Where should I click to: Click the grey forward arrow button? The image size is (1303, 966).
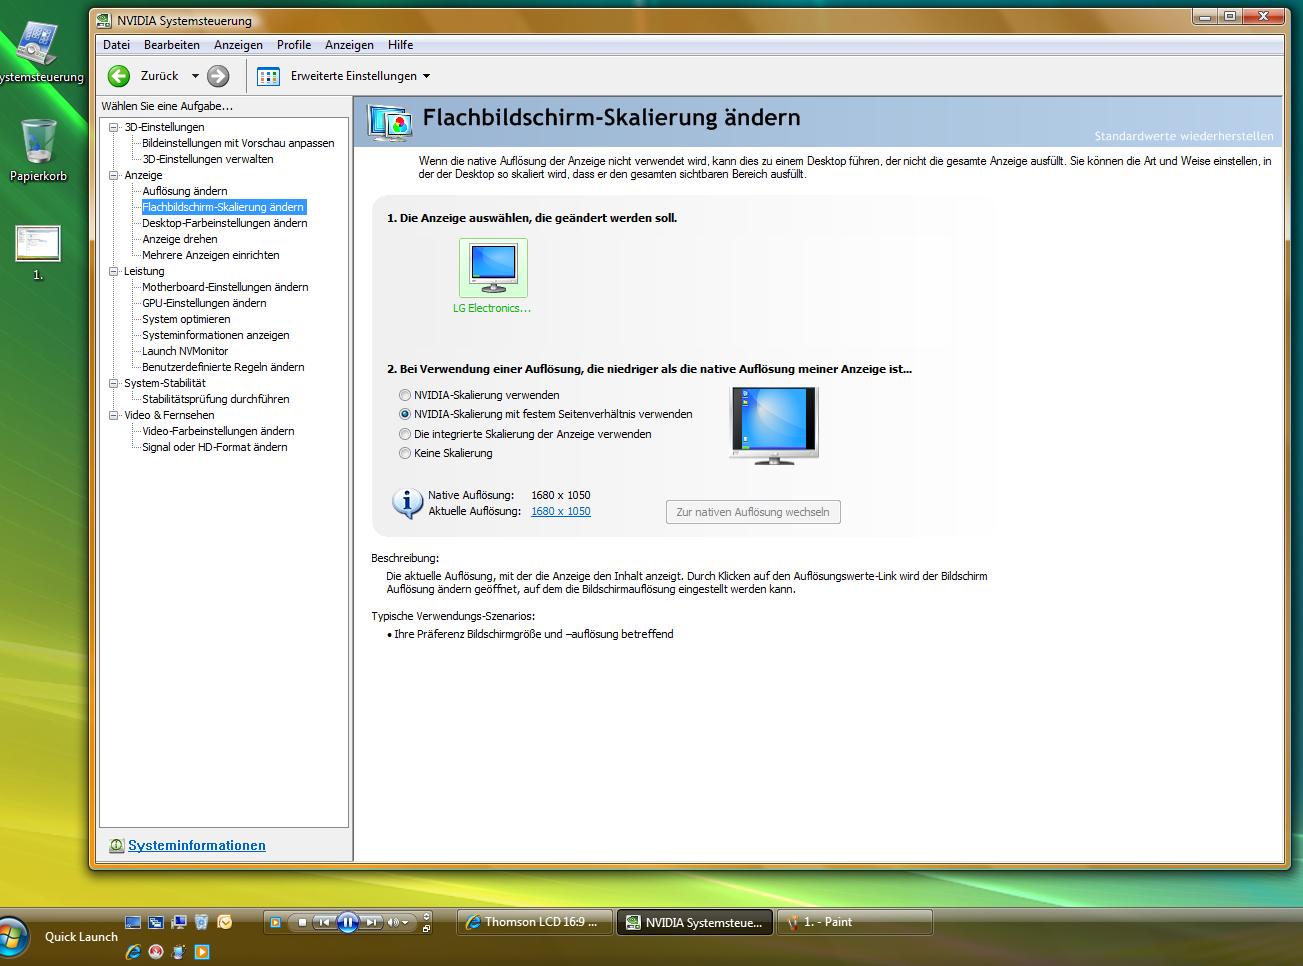click(x=218, y=76)
